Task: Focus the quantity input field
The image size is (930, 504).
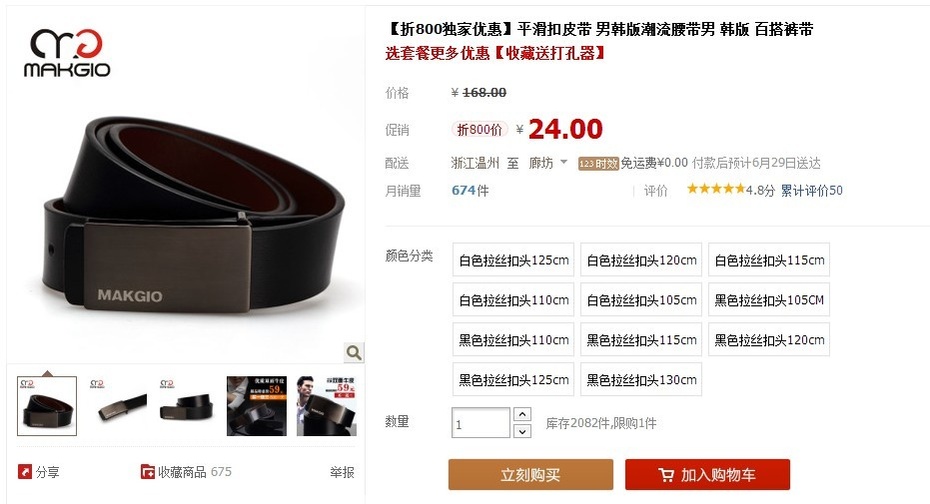Action: (480, 423)
